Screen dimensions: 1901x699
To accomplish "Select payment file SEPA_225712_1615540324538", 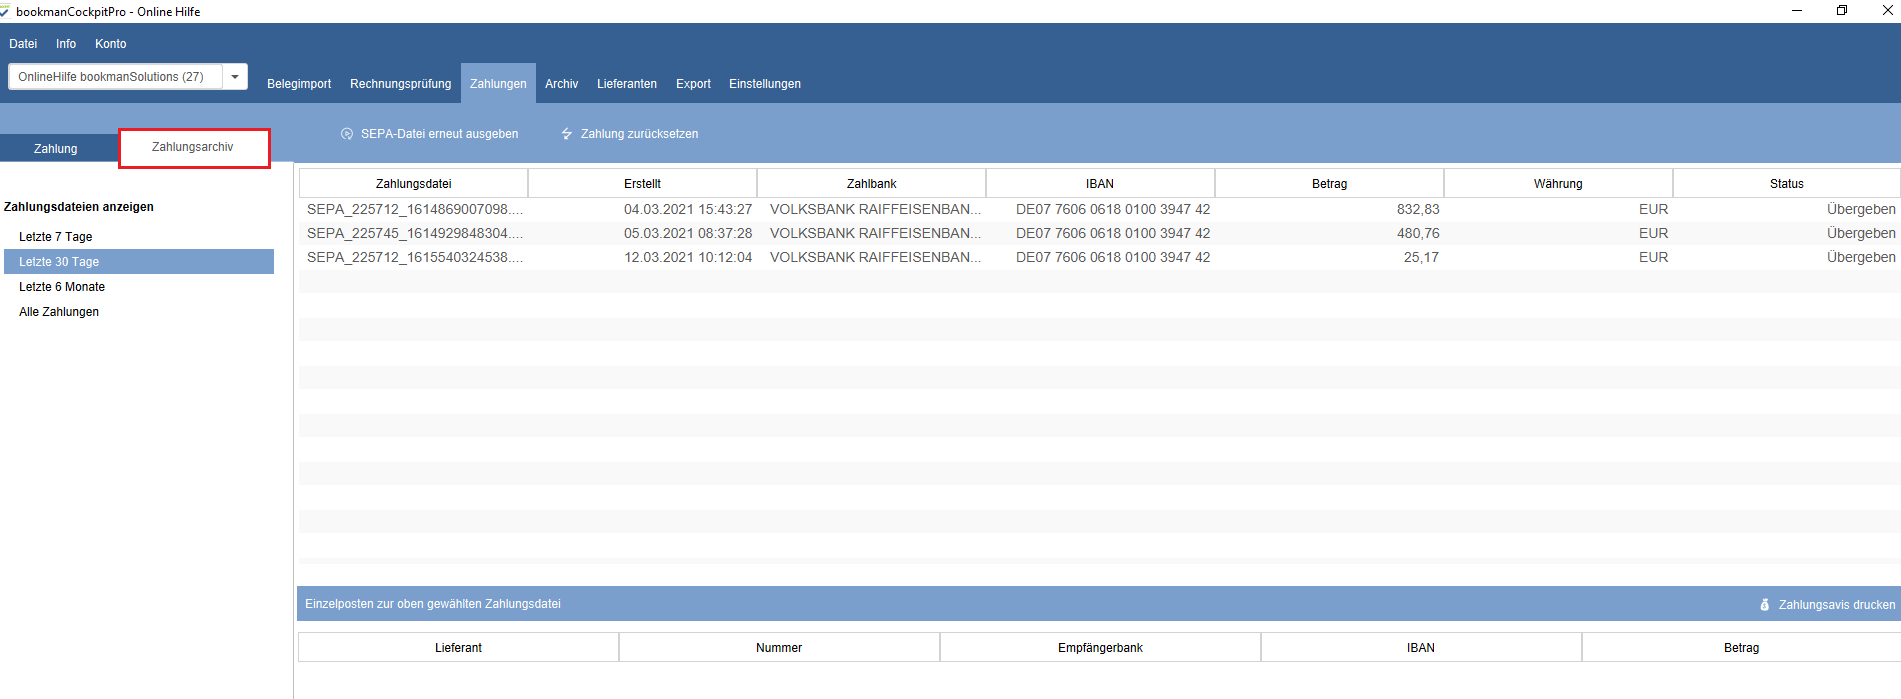I will [x=415, y=258].
